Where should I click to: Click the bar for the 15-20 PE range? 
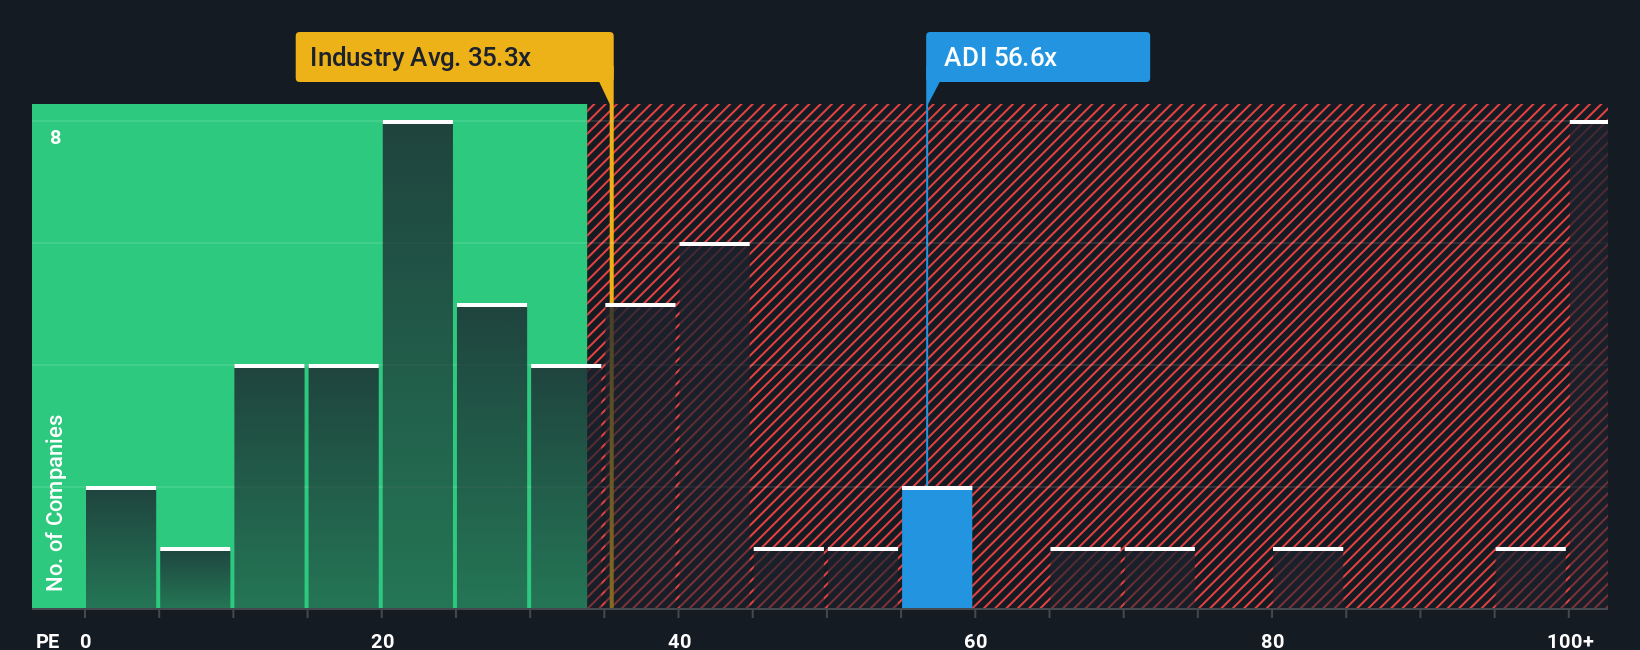click(344, 487)
